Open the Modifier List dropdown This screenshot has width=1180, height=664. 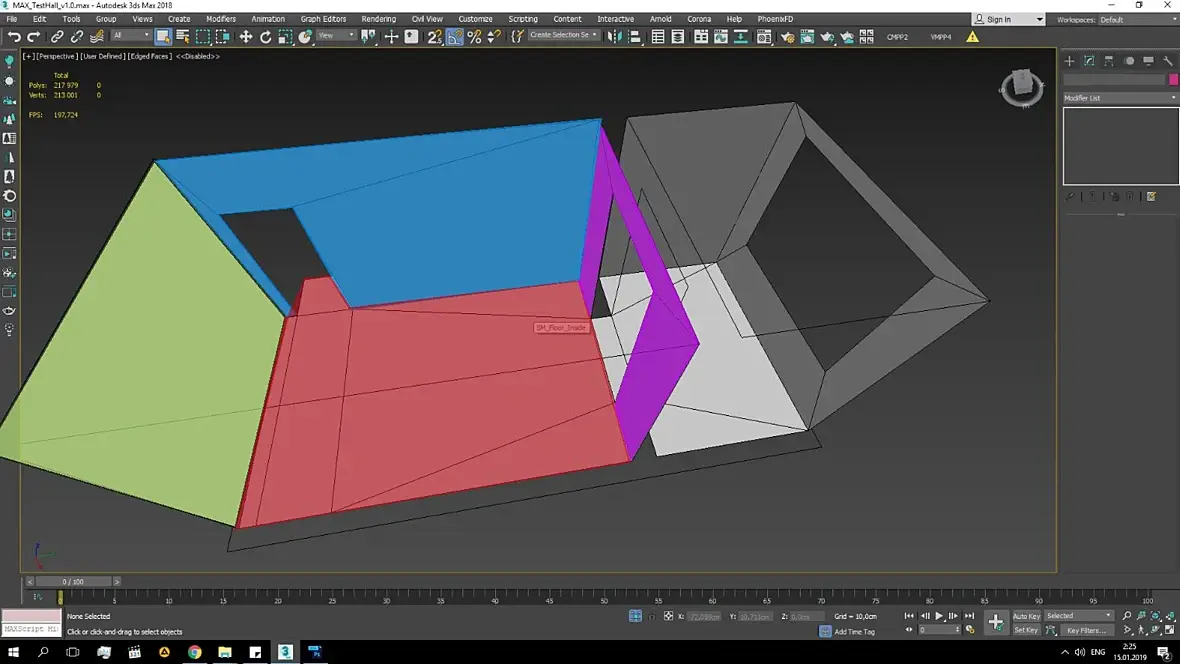click(x=1120, y=98)
